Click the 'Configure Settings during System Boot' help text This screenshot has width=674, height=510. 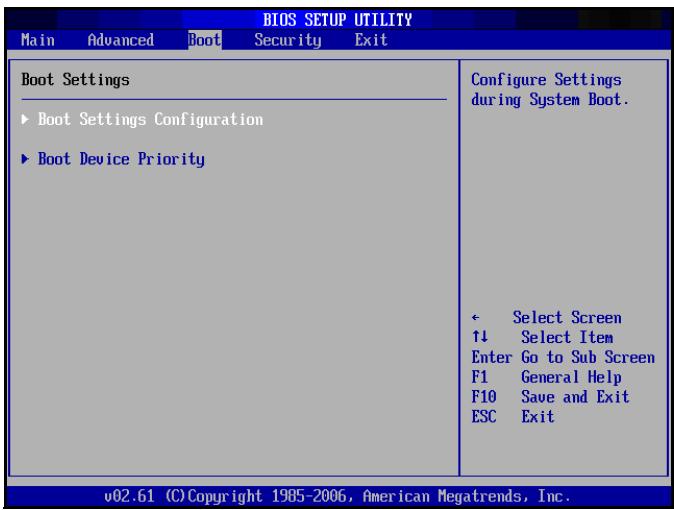tap(550, 89)
